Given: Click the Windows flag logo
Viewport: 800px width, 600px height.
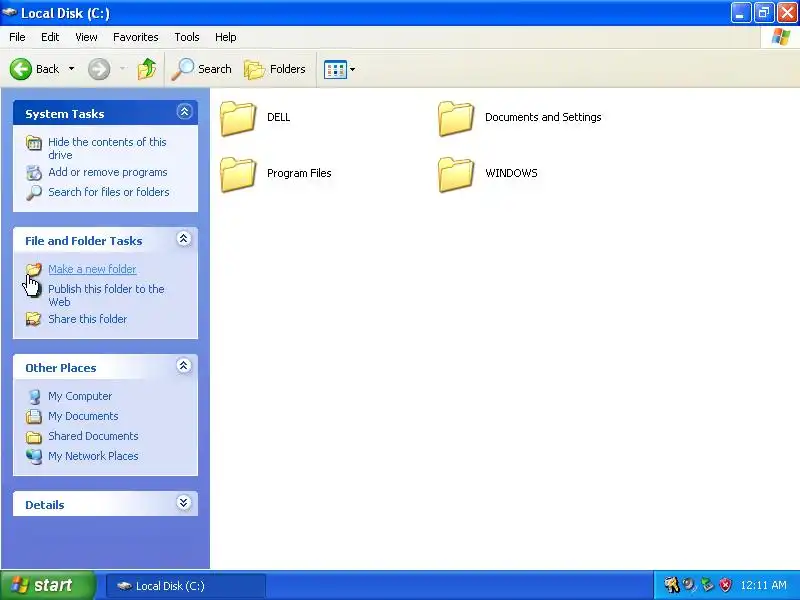Looking at the screenshot, I should pos(781,37).
